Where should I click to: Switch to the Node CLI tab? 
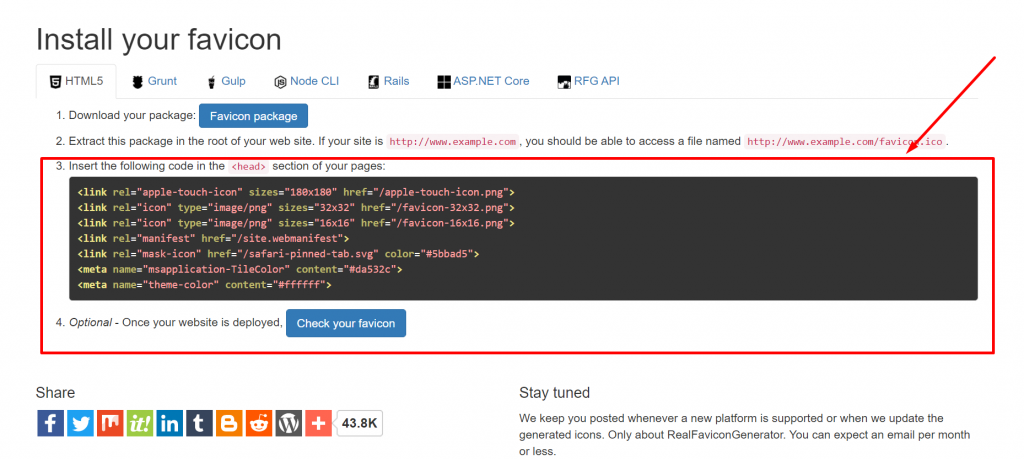[x=306, y=82]
